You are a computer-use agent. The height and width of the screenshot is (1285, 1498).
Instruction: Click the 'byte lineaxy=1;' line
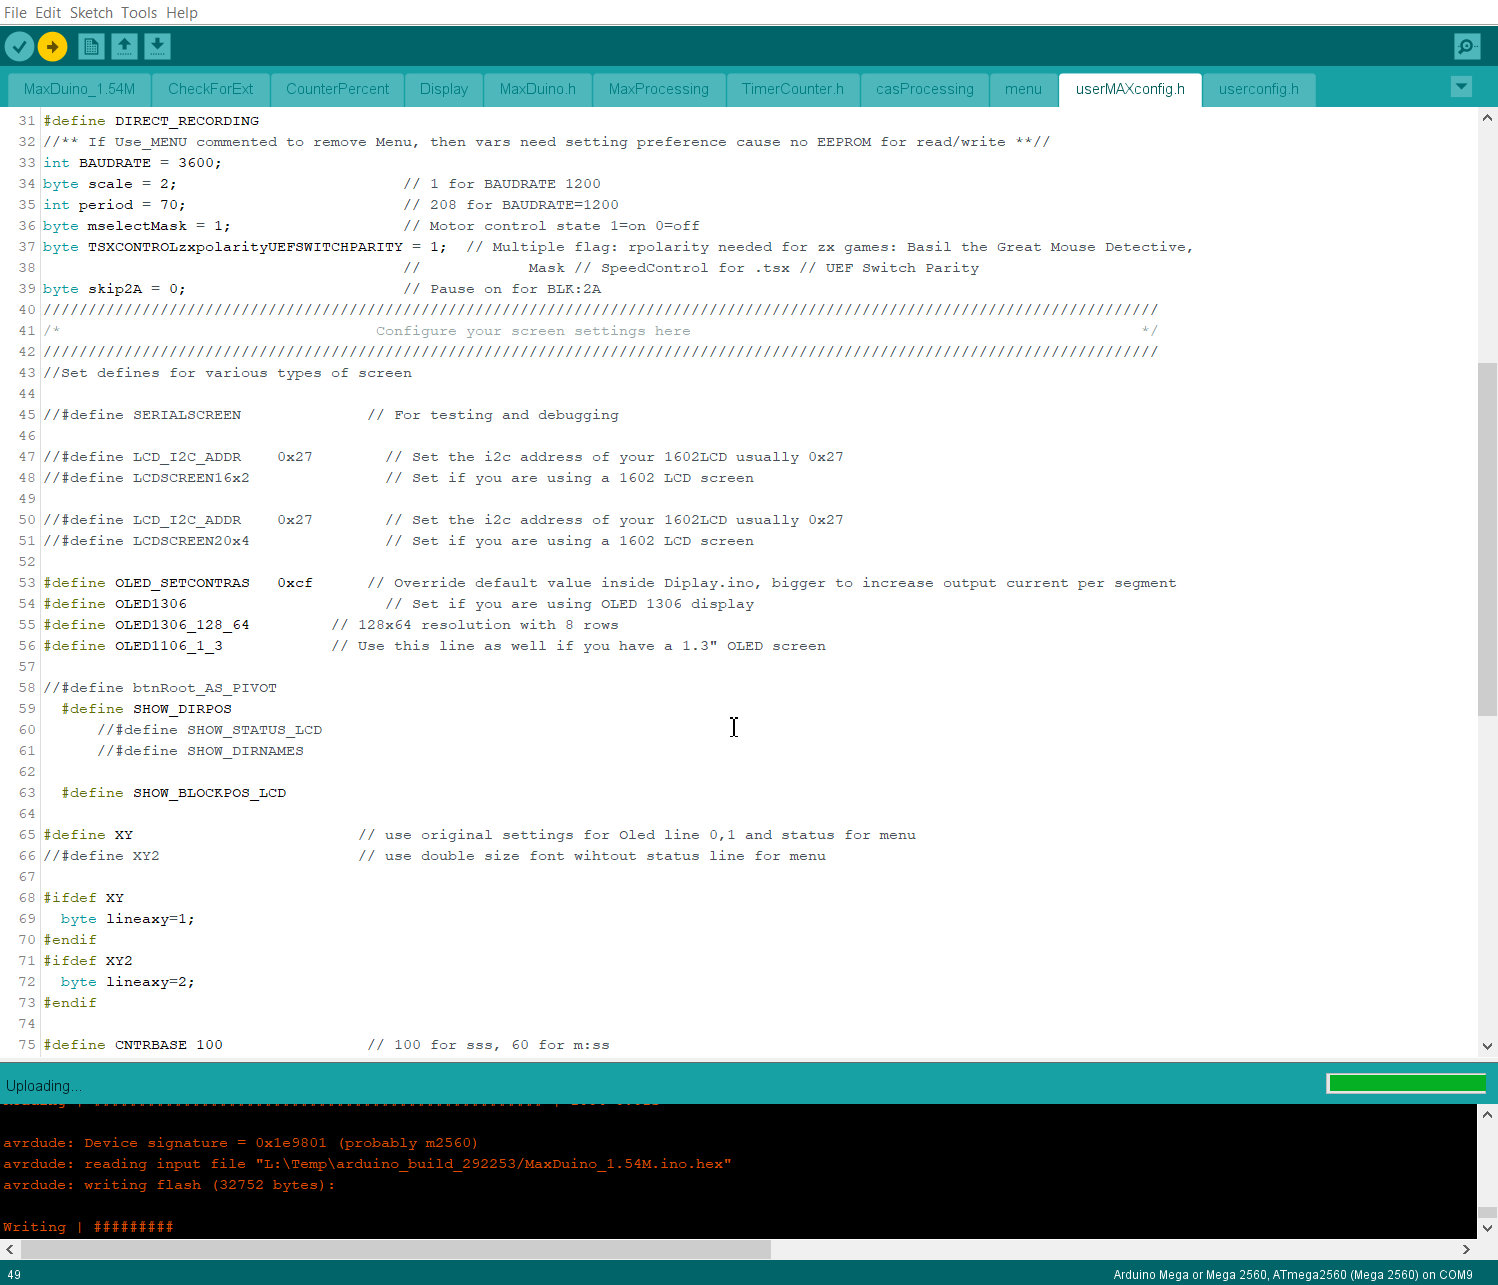[x=128, y=919]
